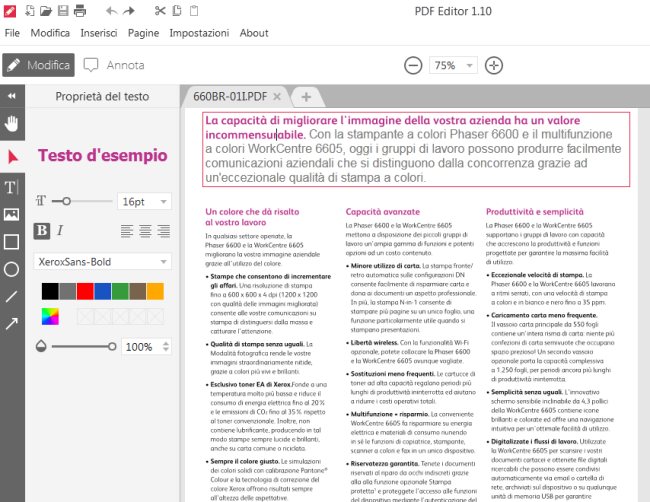The width and height of the screenshot is (650, 502).
Task: Pick the orange color swatch
Action: point(155,291)
